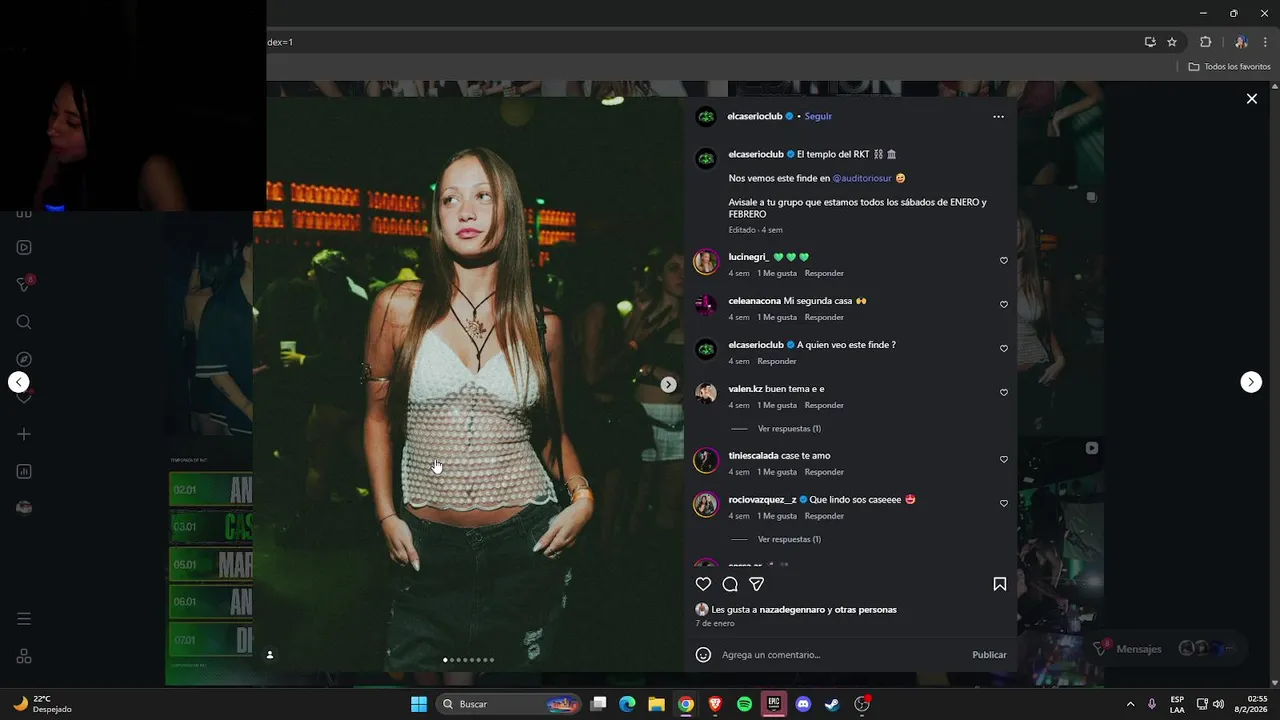Share the post with paper plane icon
Viewport: 1280px width, 720px height.
757,584
